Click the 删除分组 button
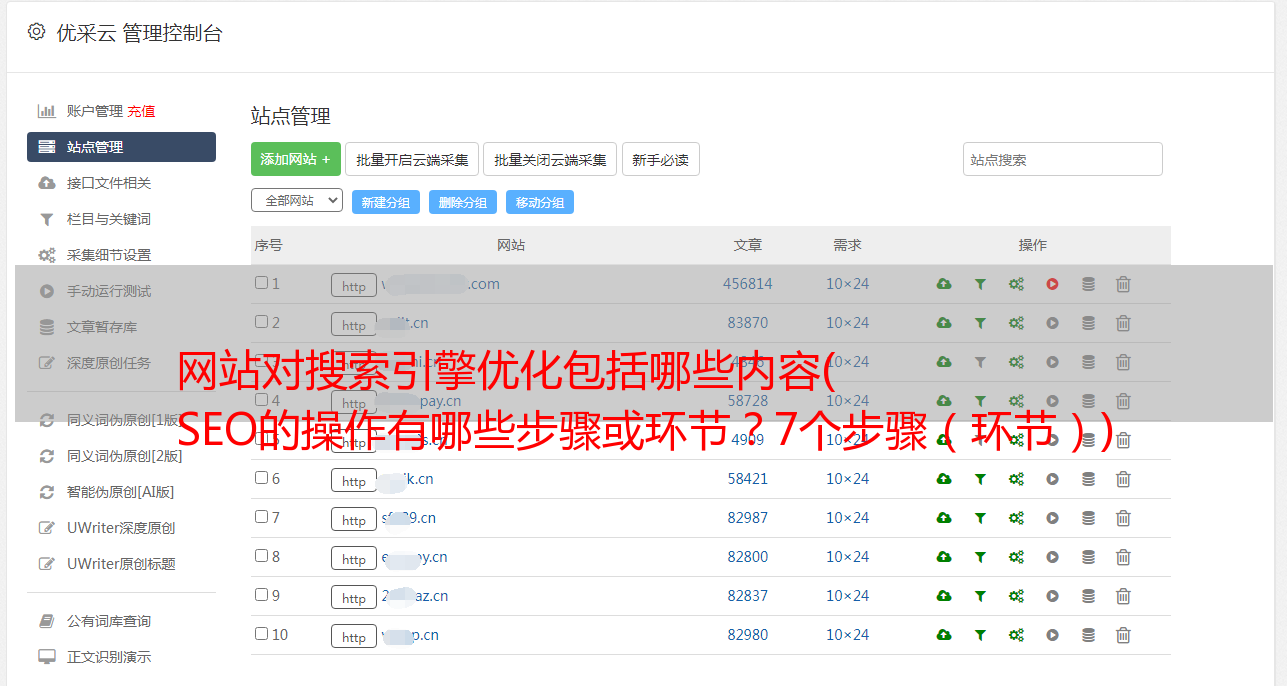Image resolution: width=1287 pixels, height=686 pixels. [x=463, y=202]
